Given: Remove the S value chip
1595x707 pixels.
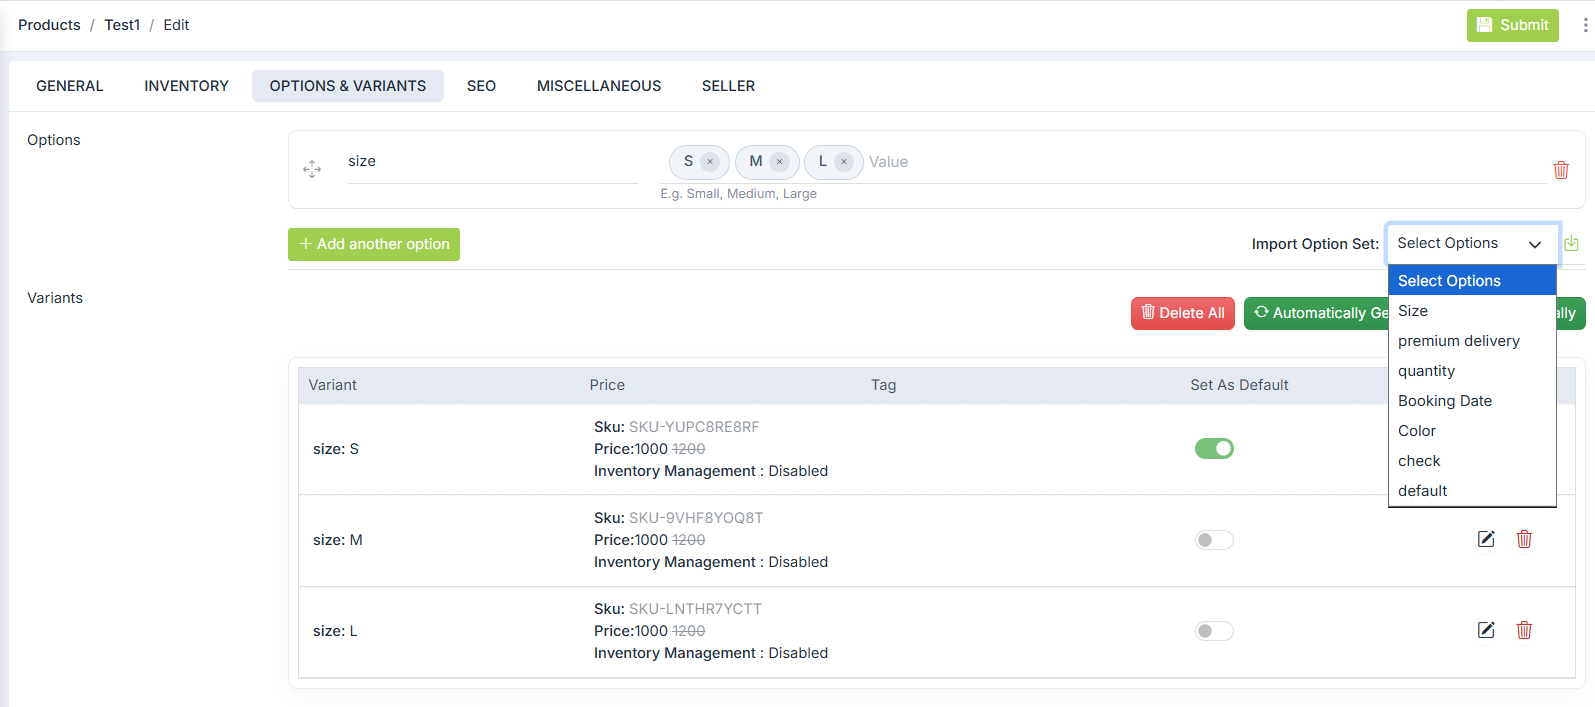Looking at the screenshot, I should tap(710, 162).
